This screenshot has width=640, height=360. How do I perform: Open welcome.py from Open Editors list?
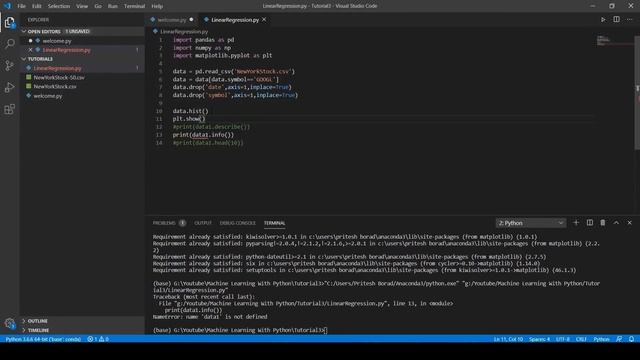pos(57,41)
